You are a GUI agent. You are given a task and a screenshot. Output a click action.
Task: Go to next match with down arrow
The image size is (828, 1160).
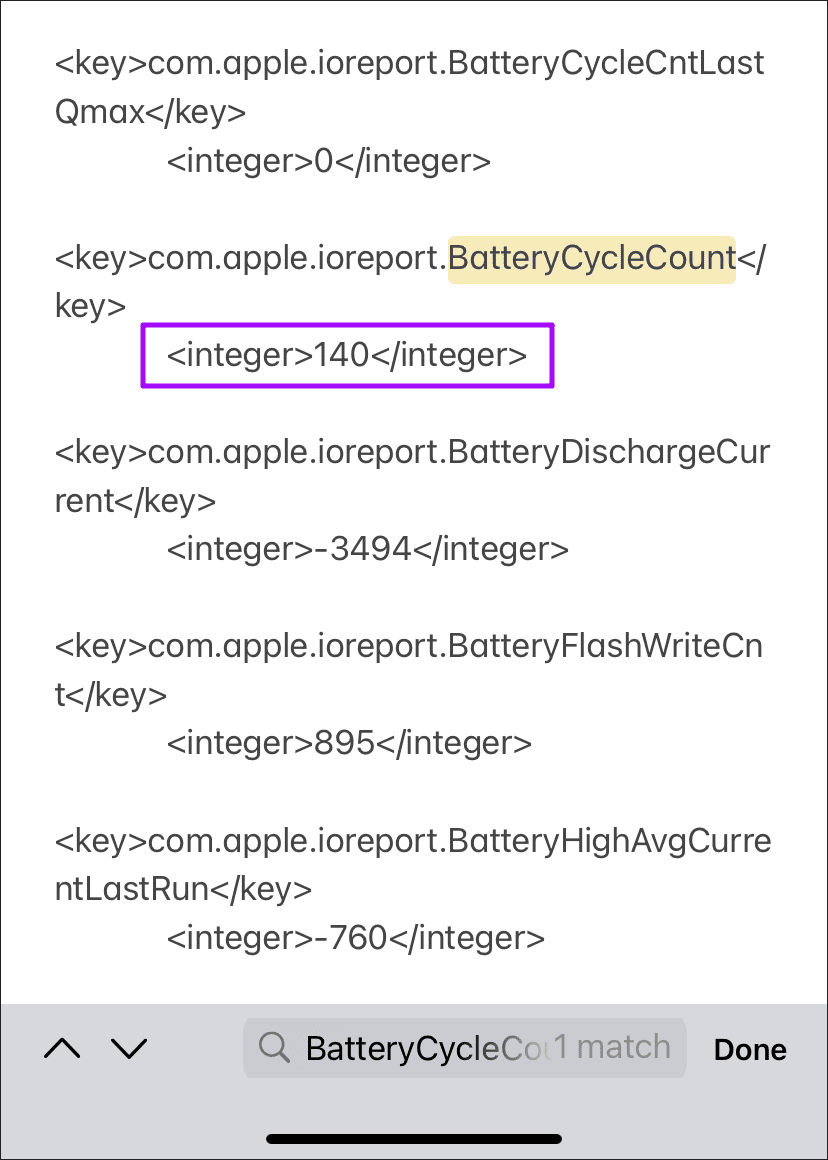129,1048
